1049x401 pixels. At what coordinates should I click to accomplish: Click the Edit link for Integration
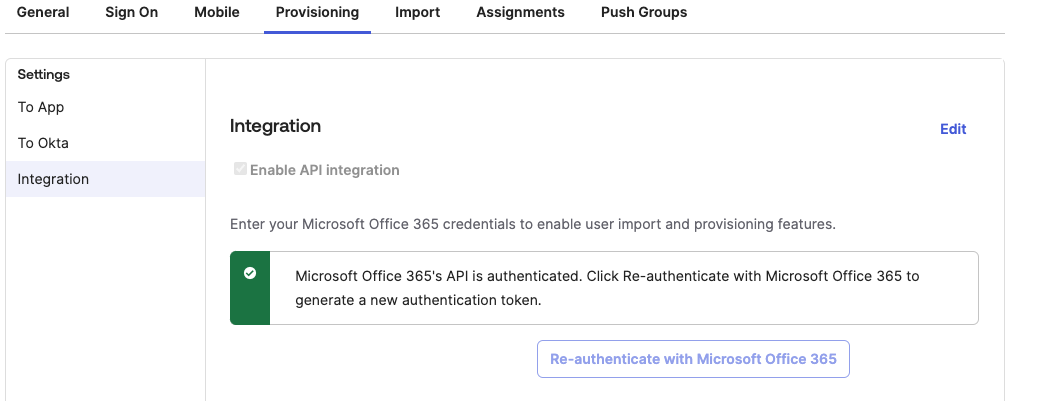953,129
